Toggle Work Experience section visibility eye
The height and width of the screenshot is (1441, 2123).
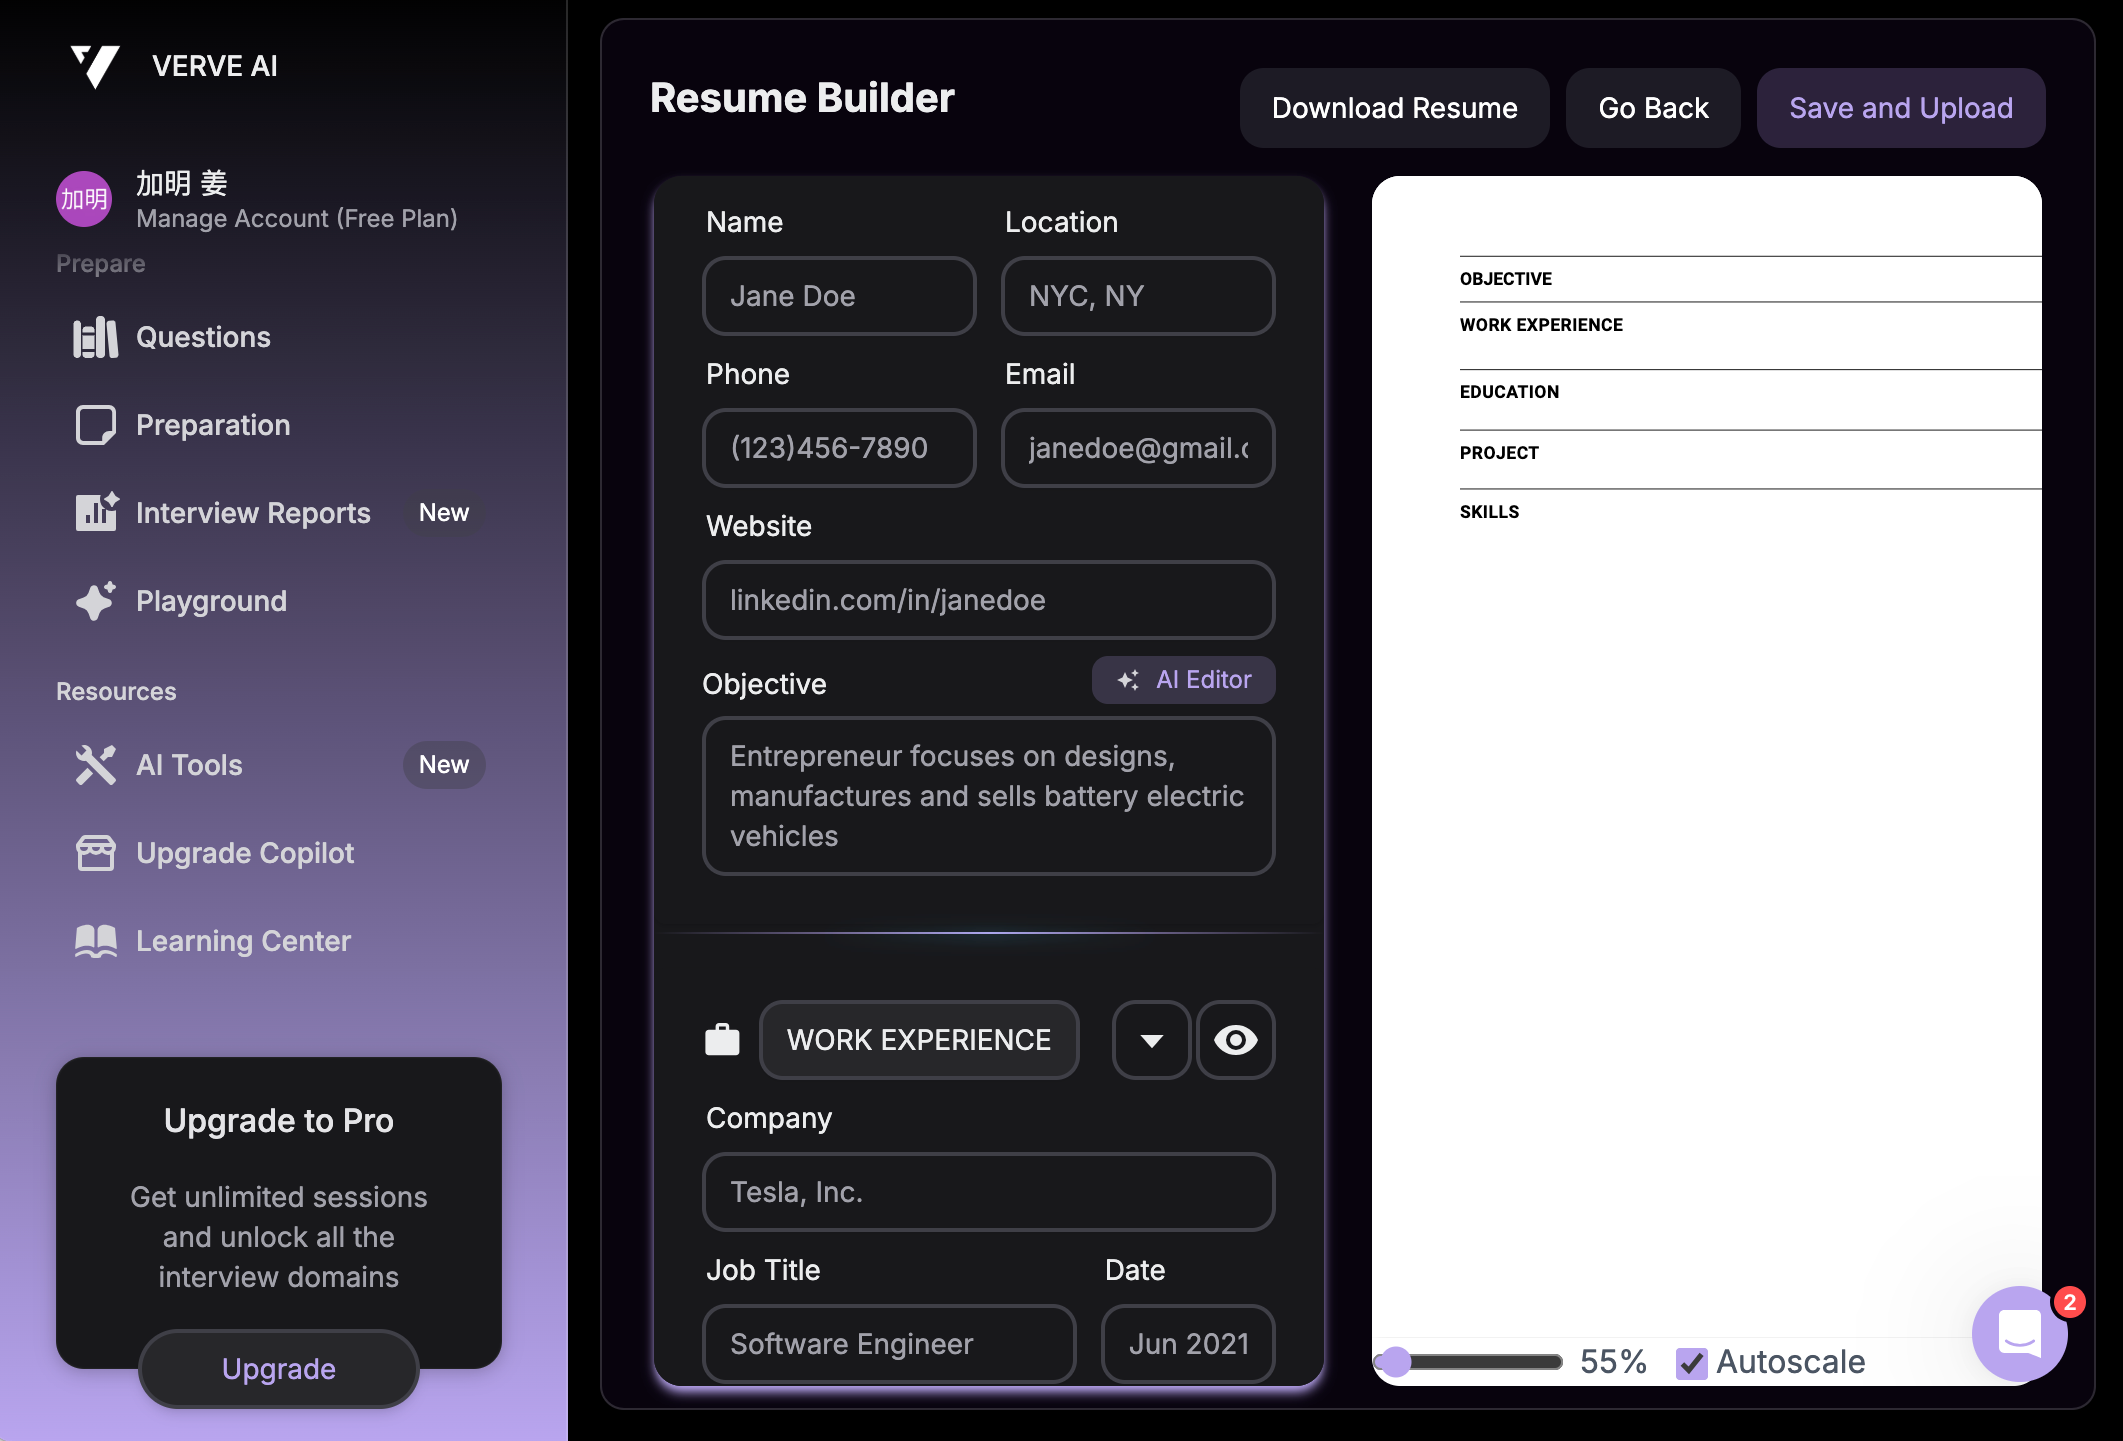pyautogui.click(x=1236, y=1040)
